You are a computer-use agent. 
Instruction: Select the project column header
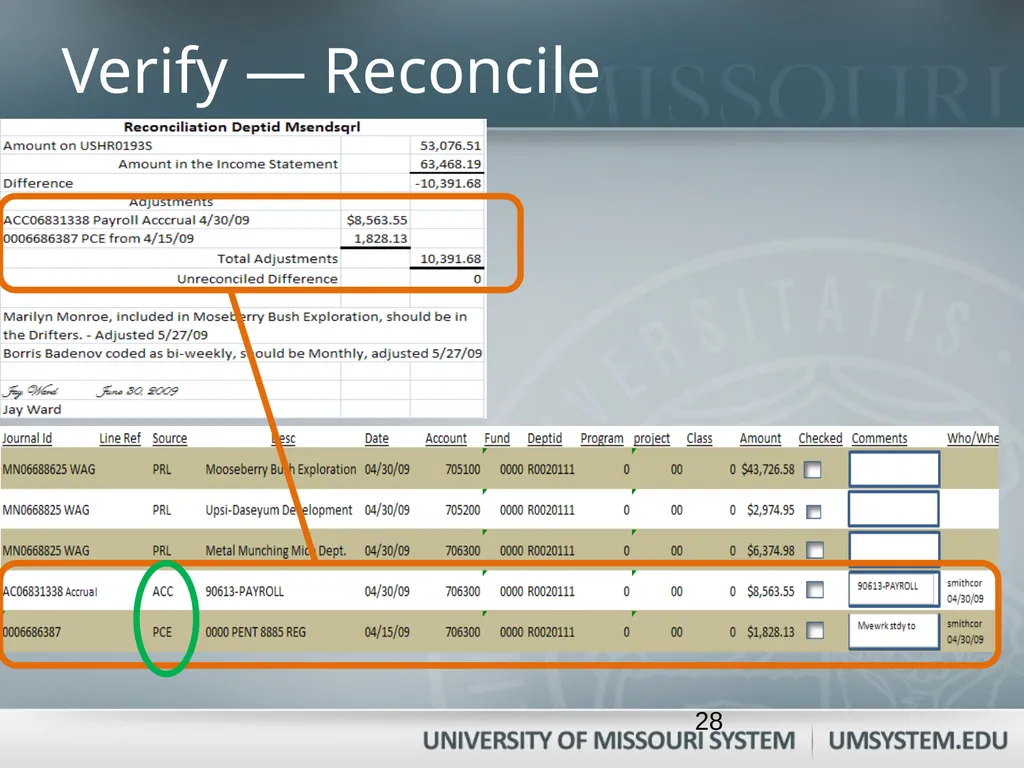coord(651,438)
